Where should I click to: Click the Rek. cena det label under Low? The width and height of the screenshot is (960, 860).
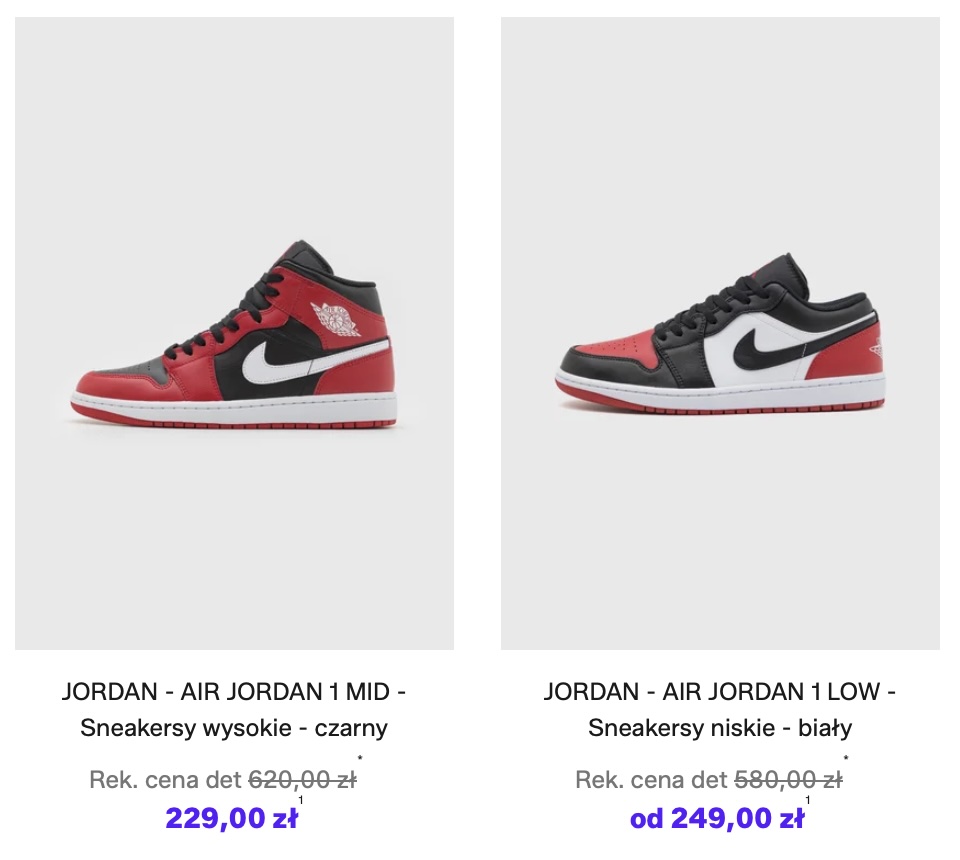(x=651, y=780)
